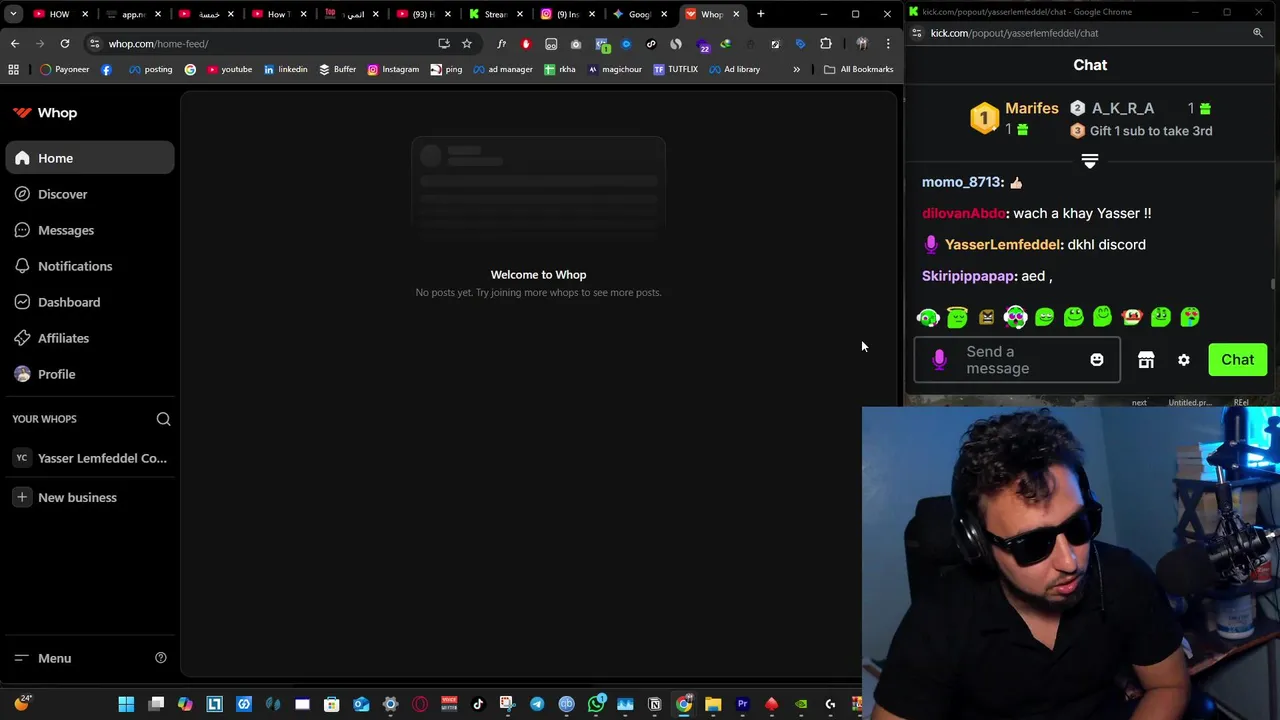Open TikTok from the taskbar
Screen dimensions: 1280x720
click(x=478, y=704)
